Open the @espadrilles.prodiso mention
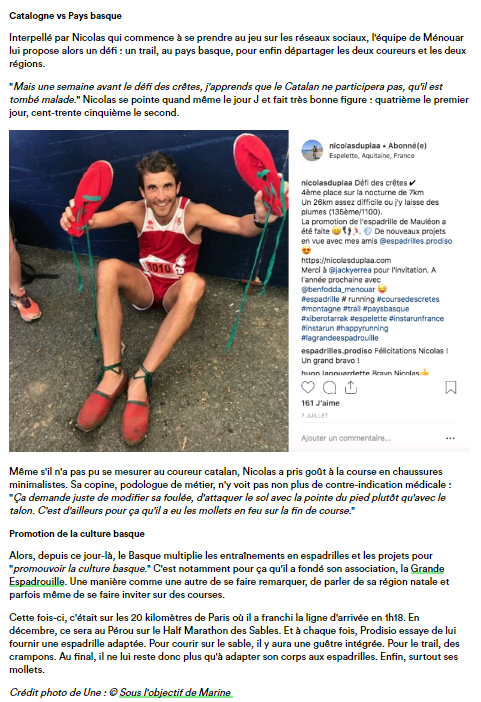 coord(416,241)
